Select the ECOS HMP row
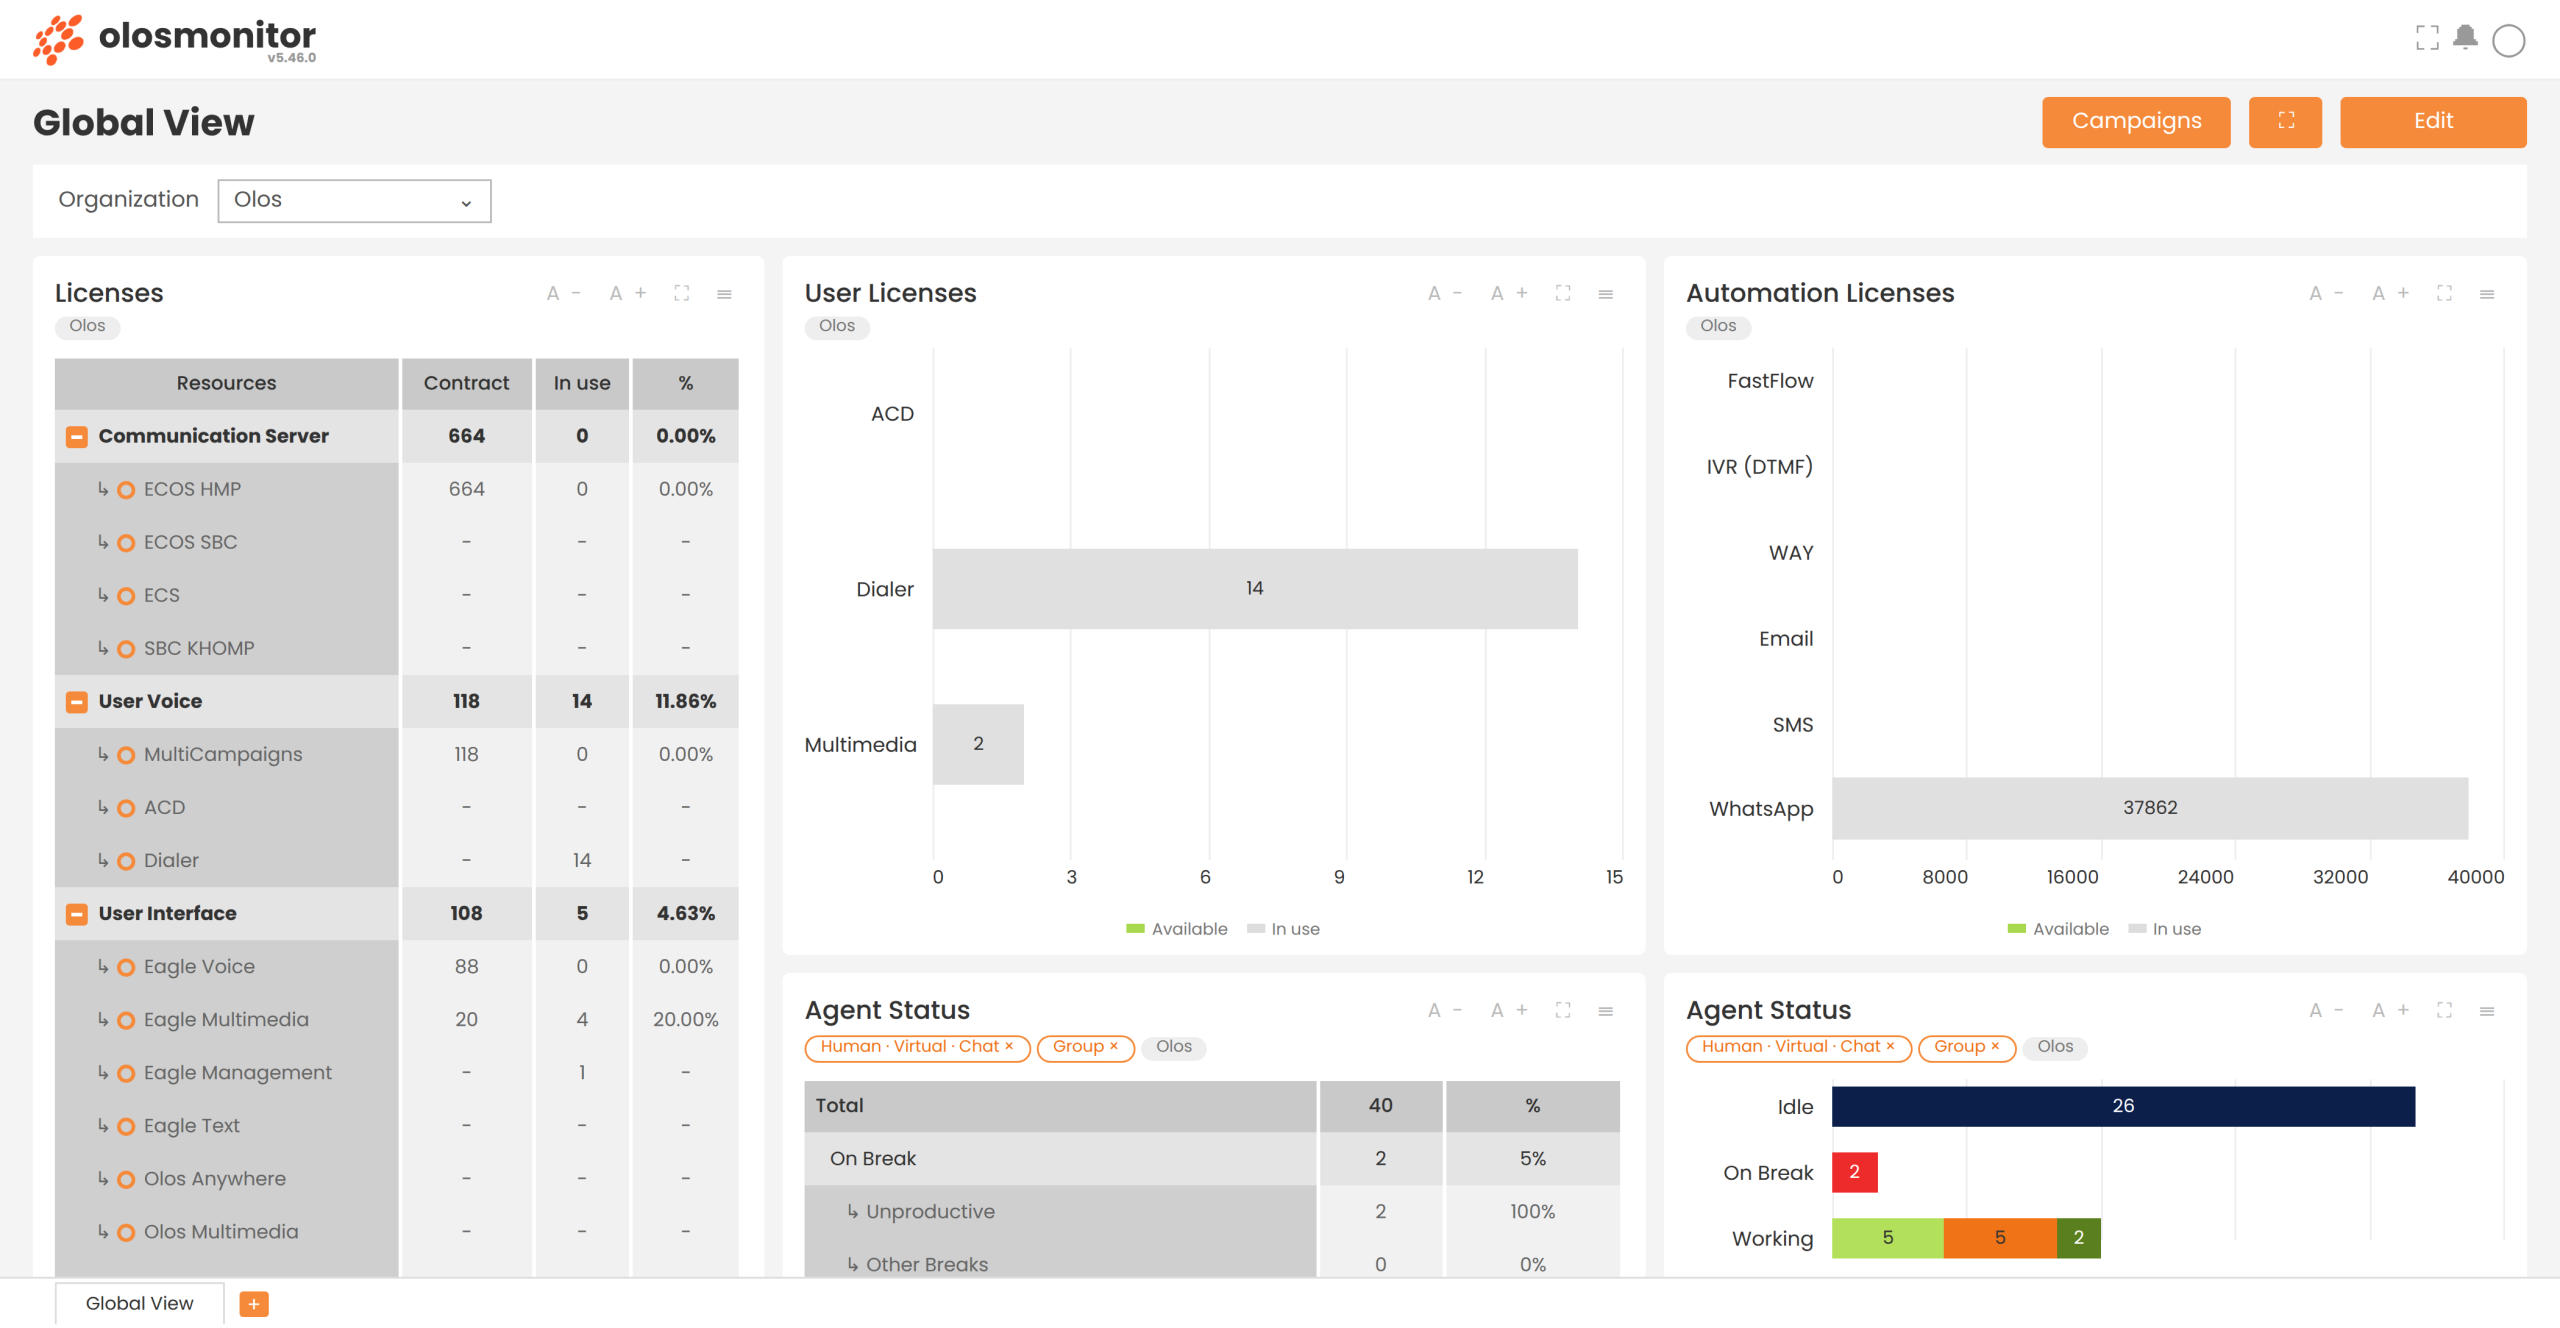 (x=397, y=489)
